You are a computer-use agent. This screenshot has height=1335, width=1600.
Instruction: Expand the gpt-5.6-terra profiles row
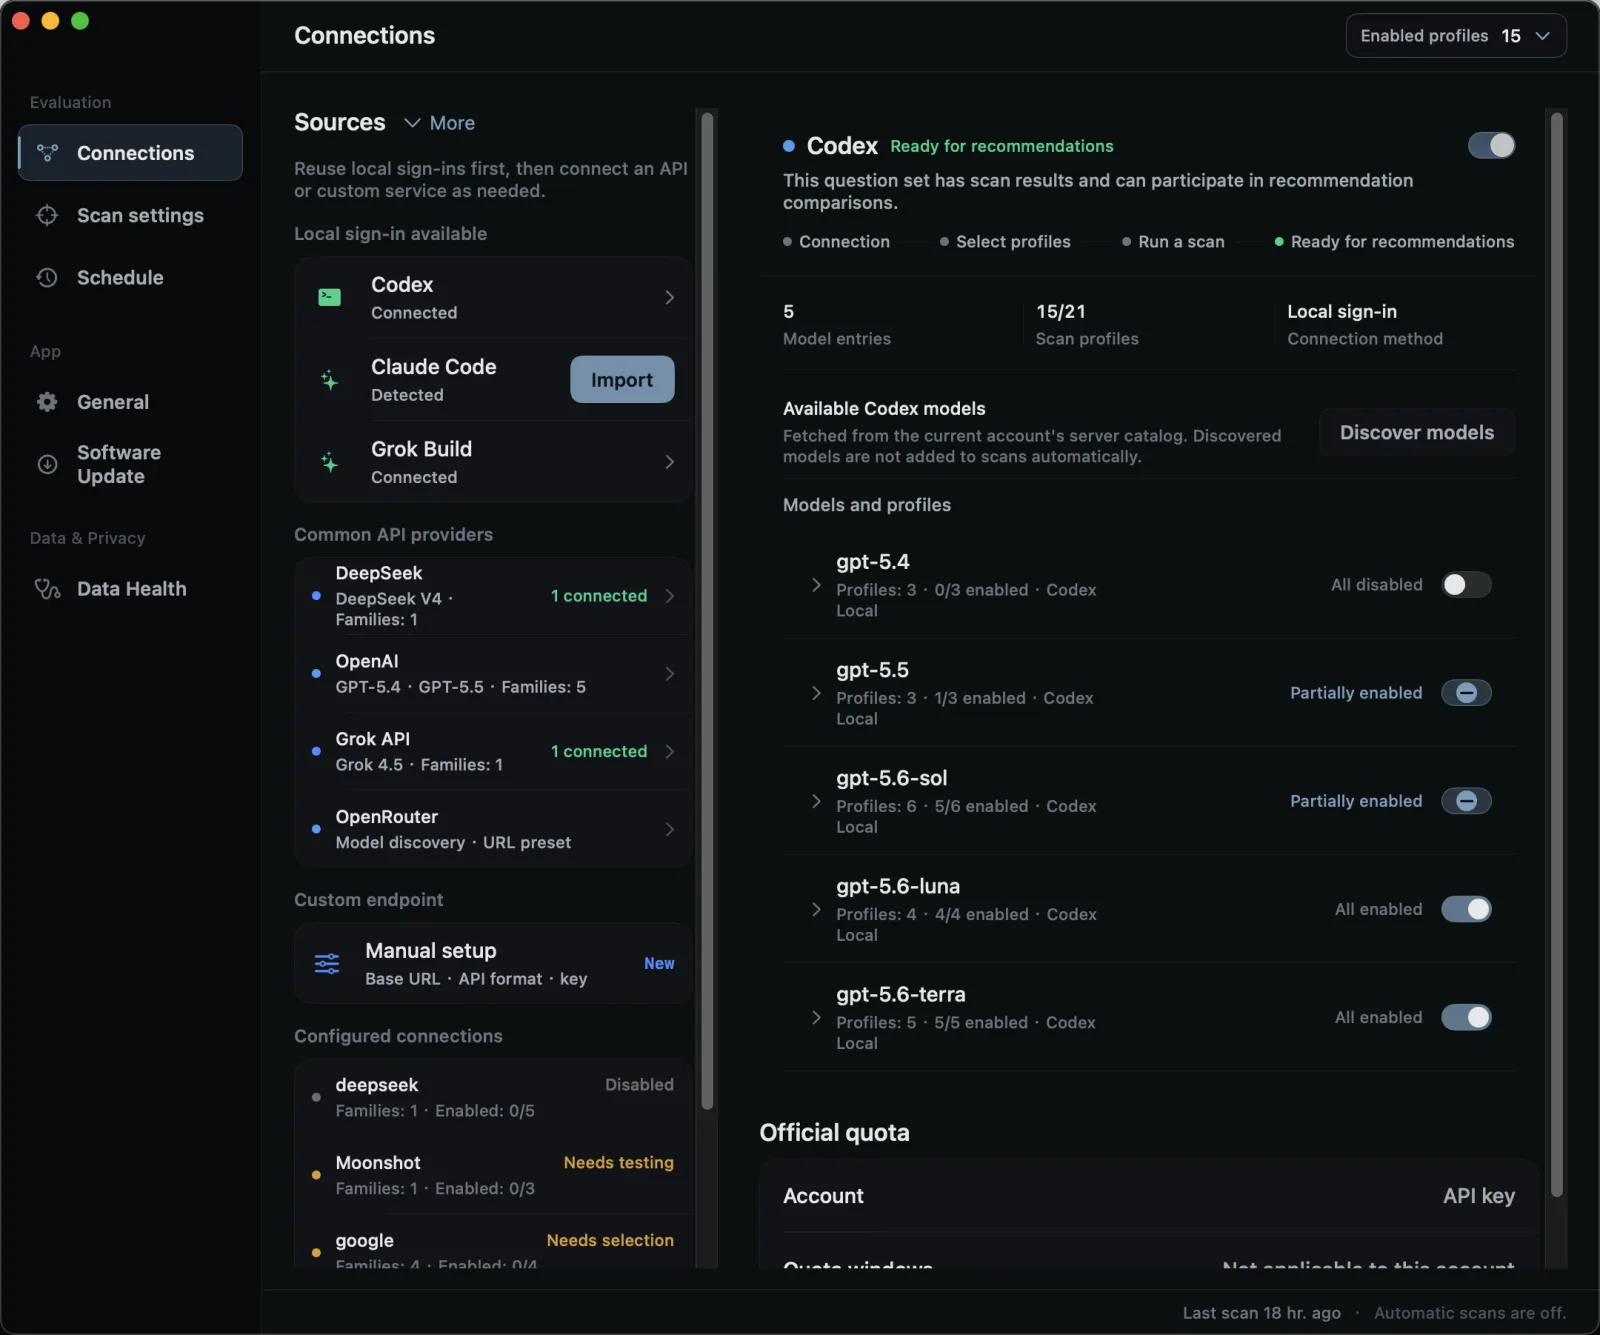816,1017
